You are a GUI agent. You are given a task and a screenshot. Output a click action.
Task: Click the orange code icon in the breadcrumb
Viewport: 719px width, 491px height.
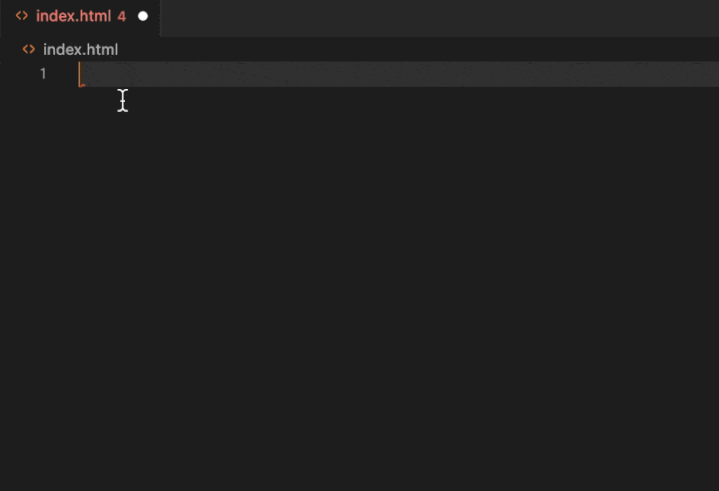tap(28, 49)
